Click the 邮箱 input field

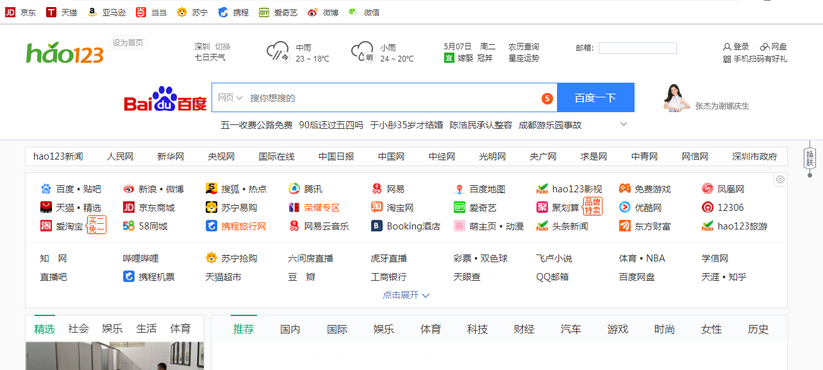pos(637,48)
